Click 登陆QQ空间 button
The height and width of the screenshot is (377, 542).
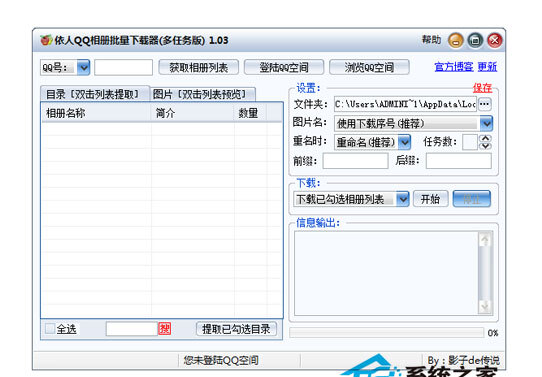pos(284,67)
